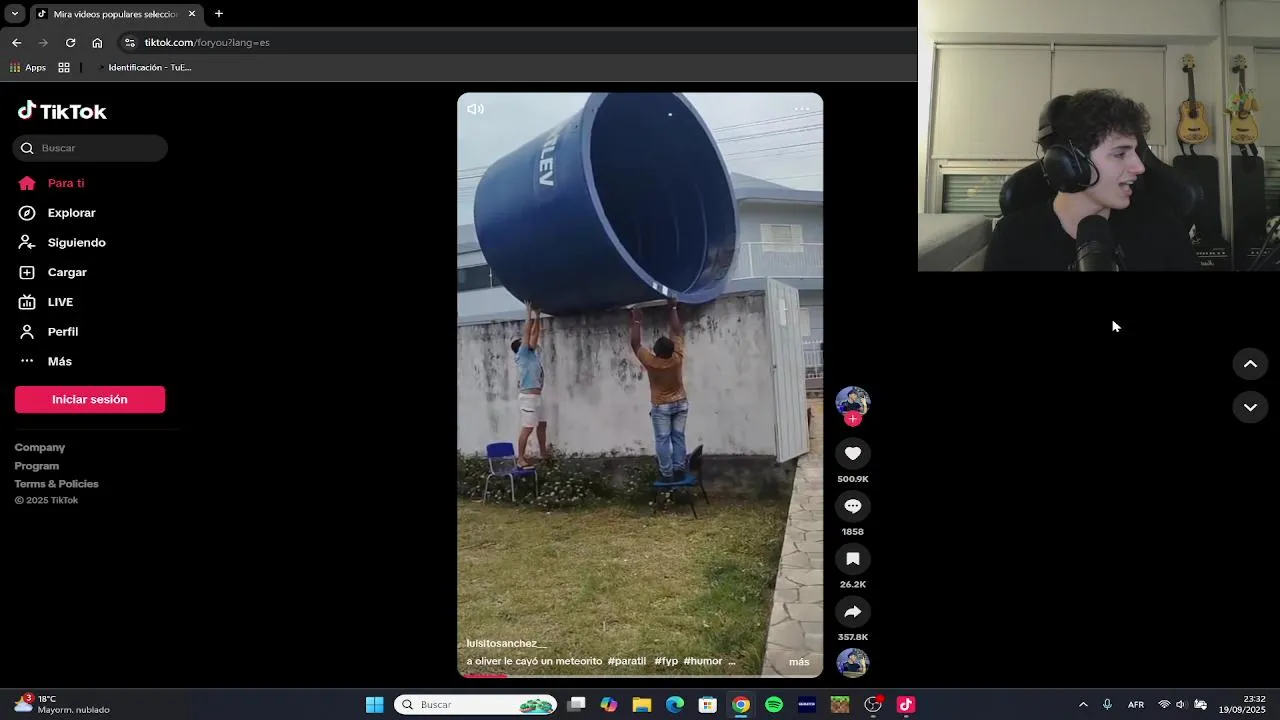Click the #humor hashtag
This screenshot has height=720, width=1280.
[703, 661]
